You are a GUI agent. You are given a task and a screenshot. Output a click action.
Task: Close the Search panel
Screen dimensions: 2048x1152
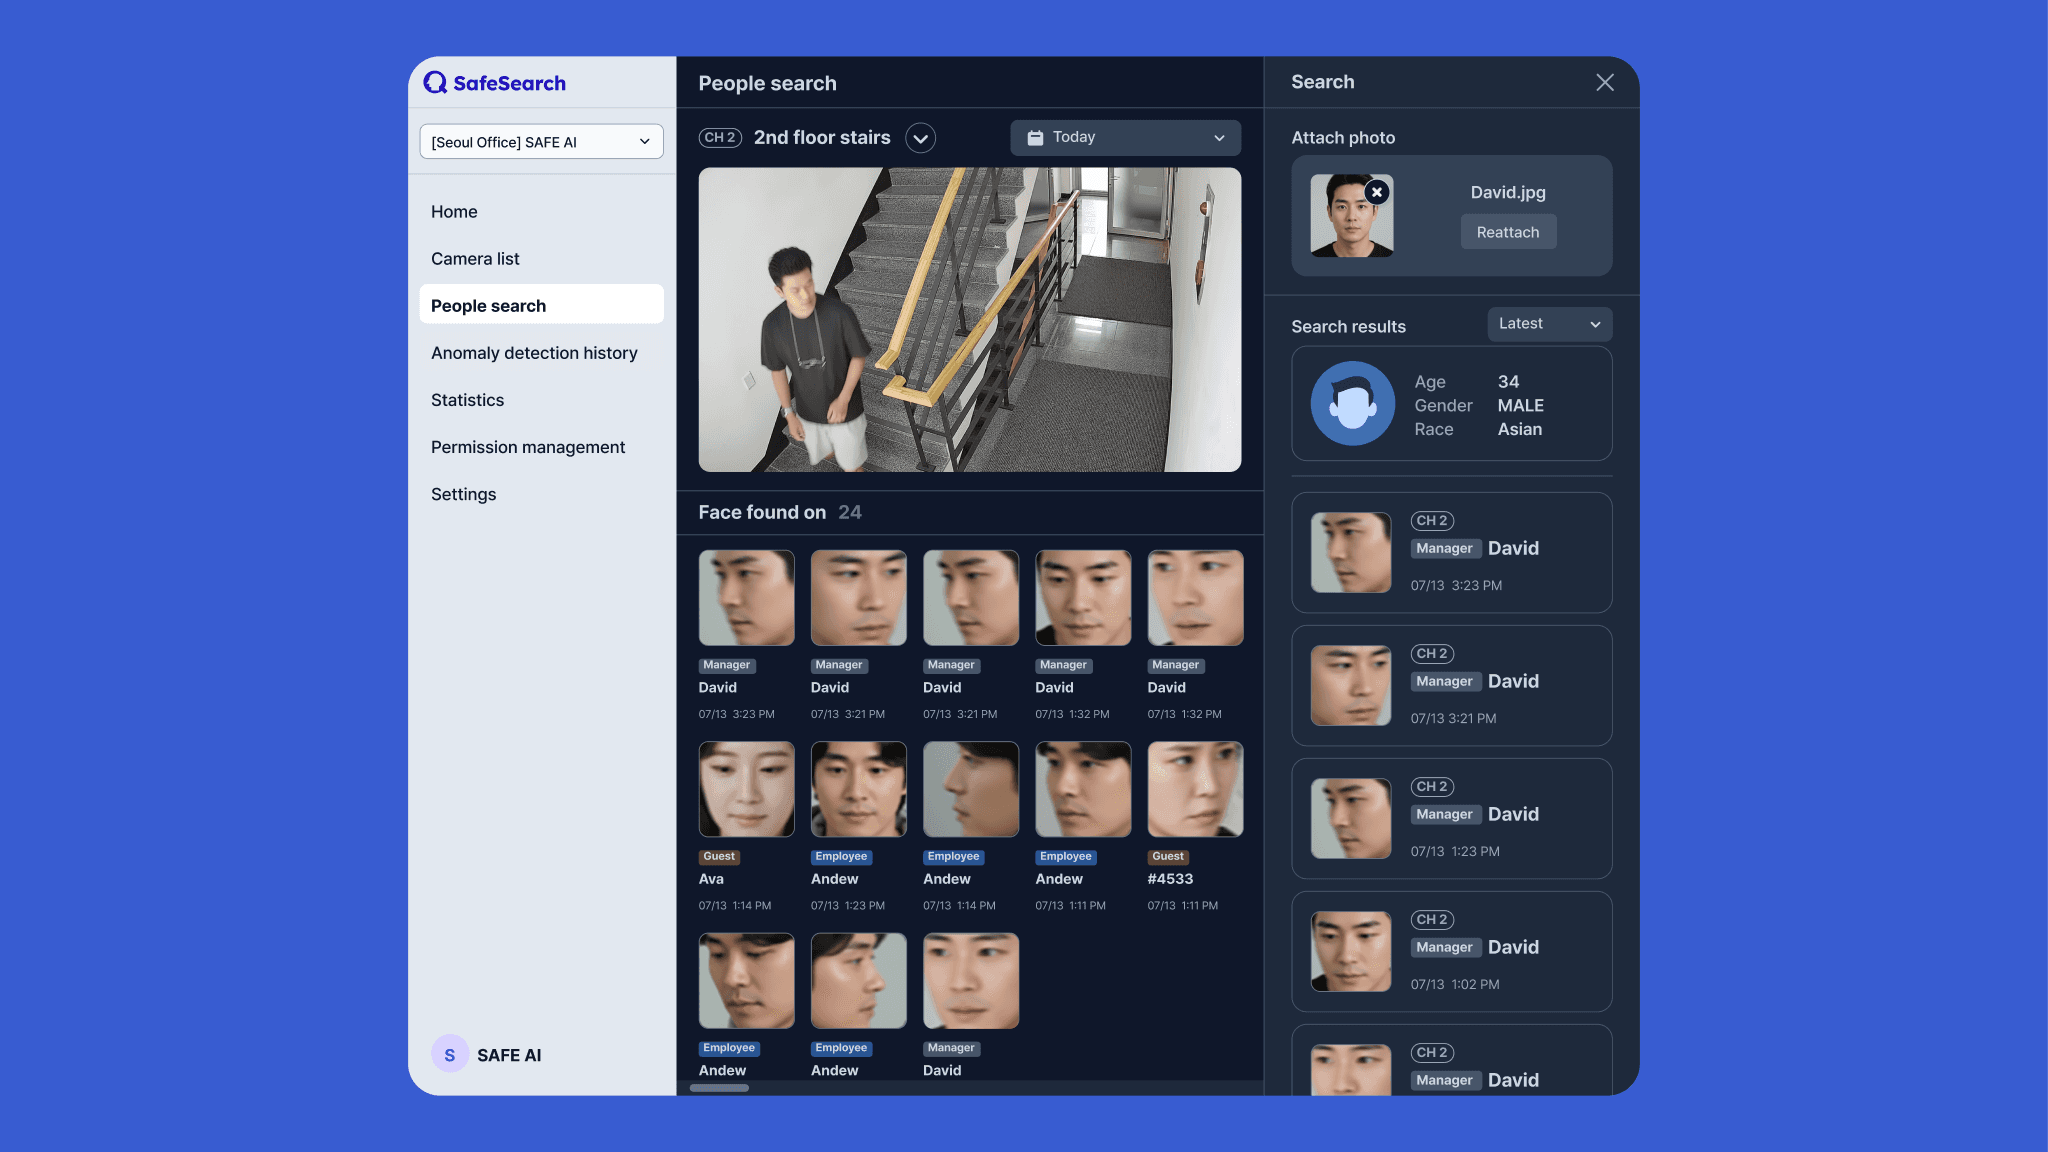pyautogui.click(x=1604, y=83)
